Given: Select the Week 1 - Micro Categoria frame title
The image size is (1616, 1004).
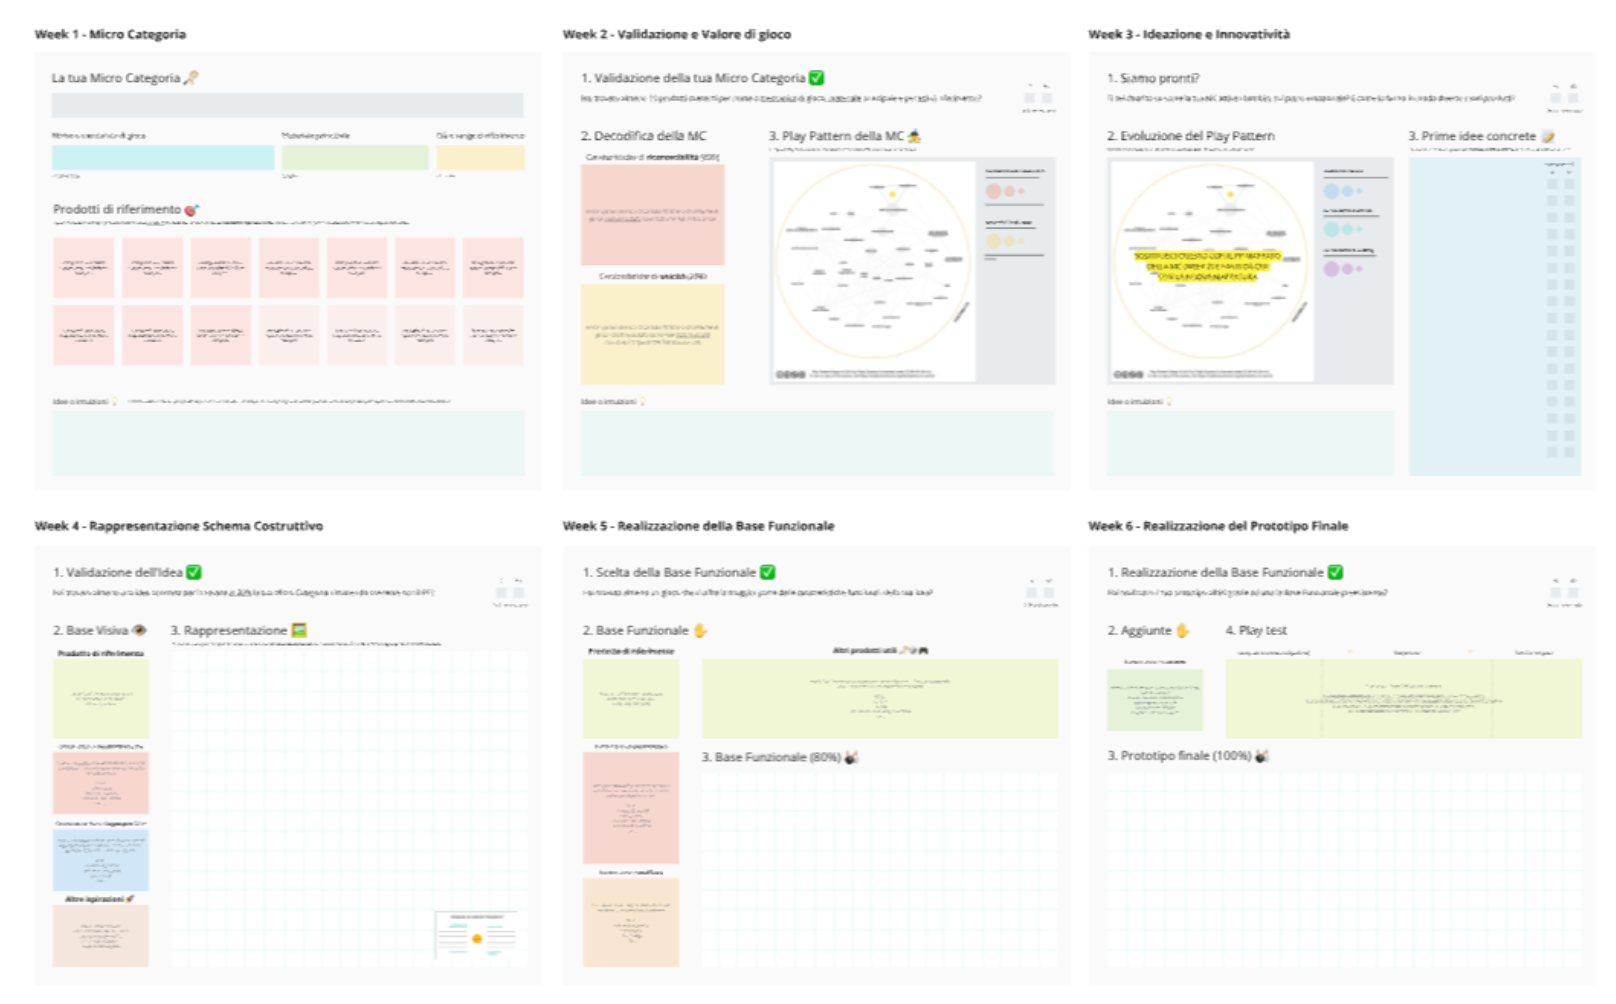Looking at the screenshot, I should pyautogui.click(x=110, y=34).
